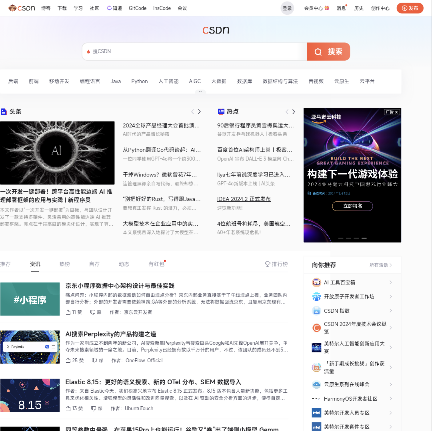The height and width of the screenshot is (431, 432).
Task: Open the ranking list trophy link
Action: pos(276,264)
